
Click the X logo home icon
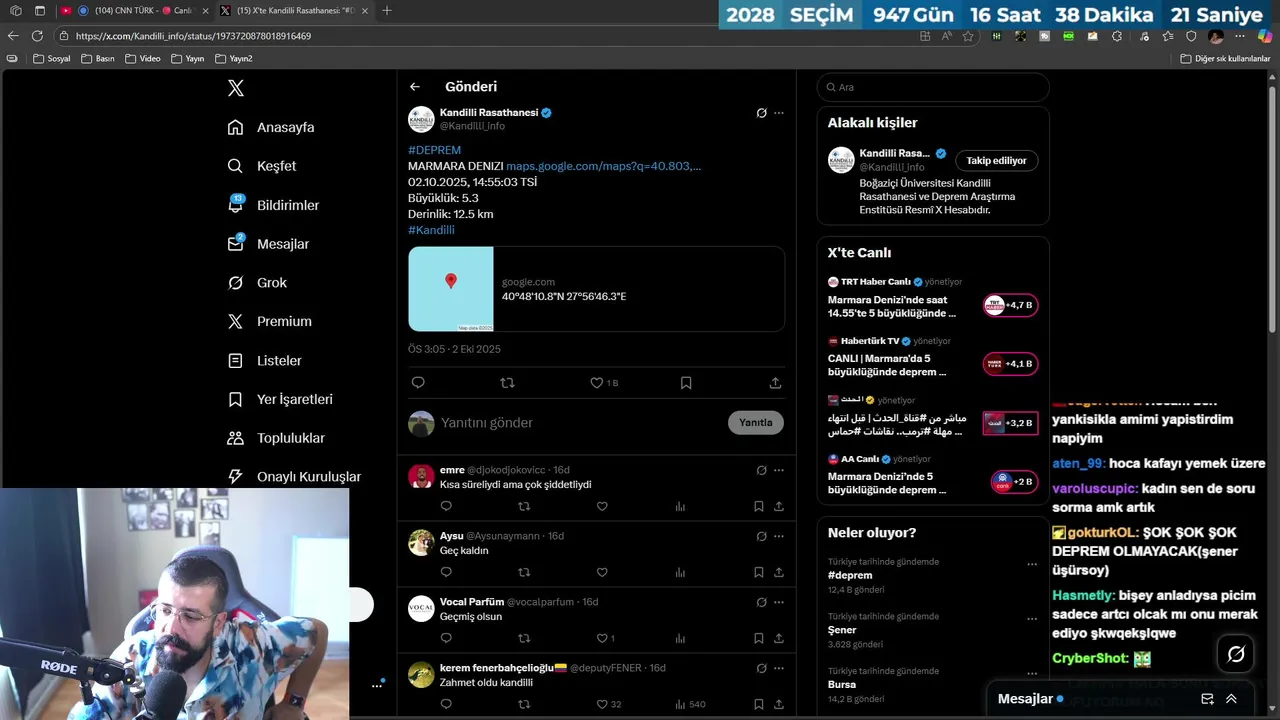(x=236, y=88)
